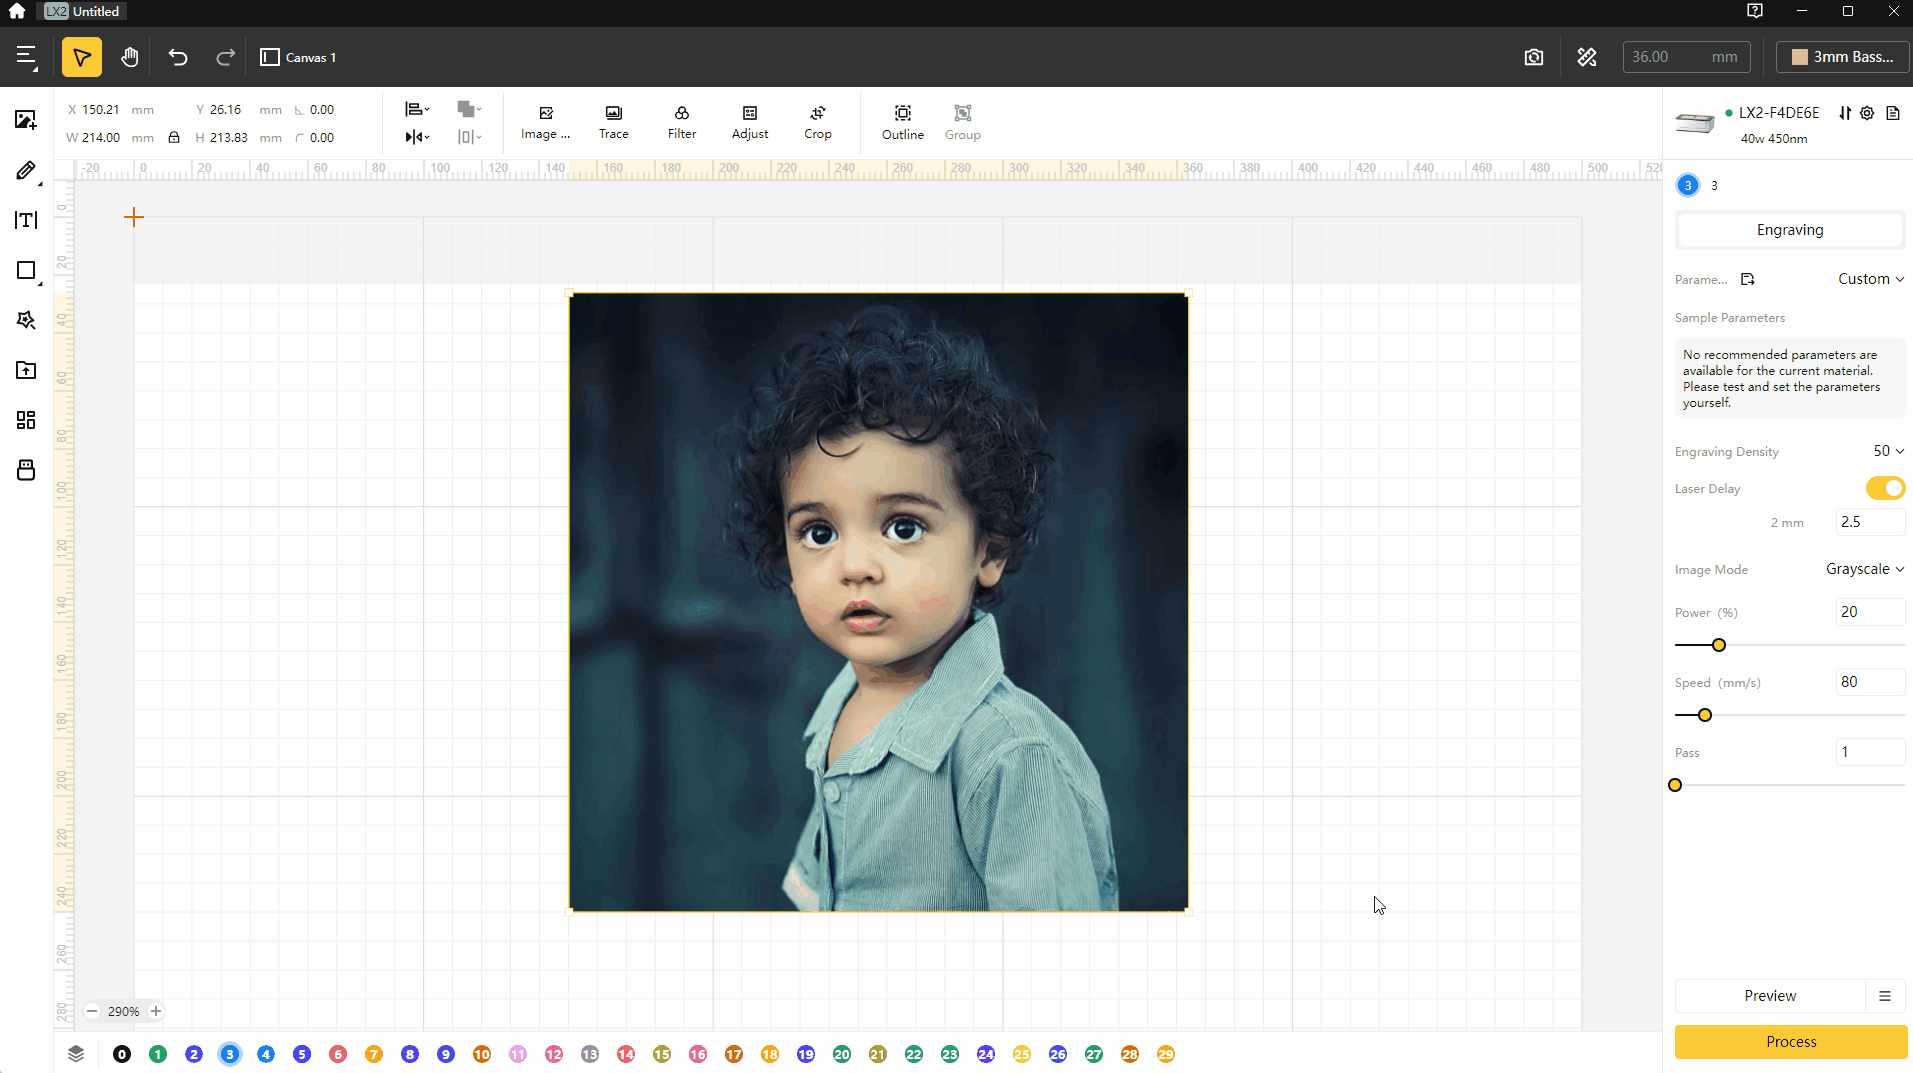Toggle the aspect ratio lock icon

[174, 137]
